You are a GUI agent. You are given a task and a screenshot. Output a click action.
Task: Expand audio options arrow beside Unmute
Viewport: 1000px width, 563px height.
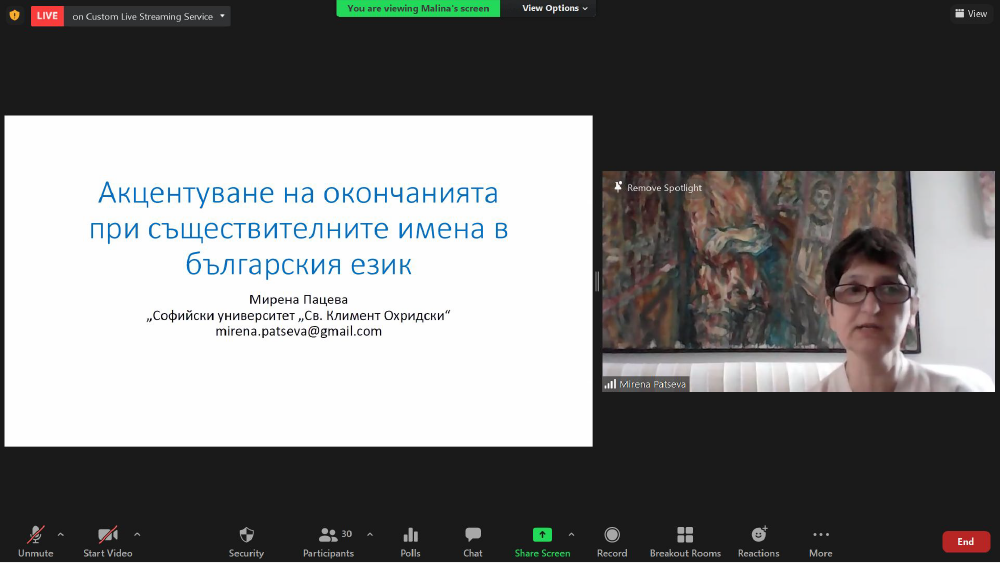click(61, 534)
